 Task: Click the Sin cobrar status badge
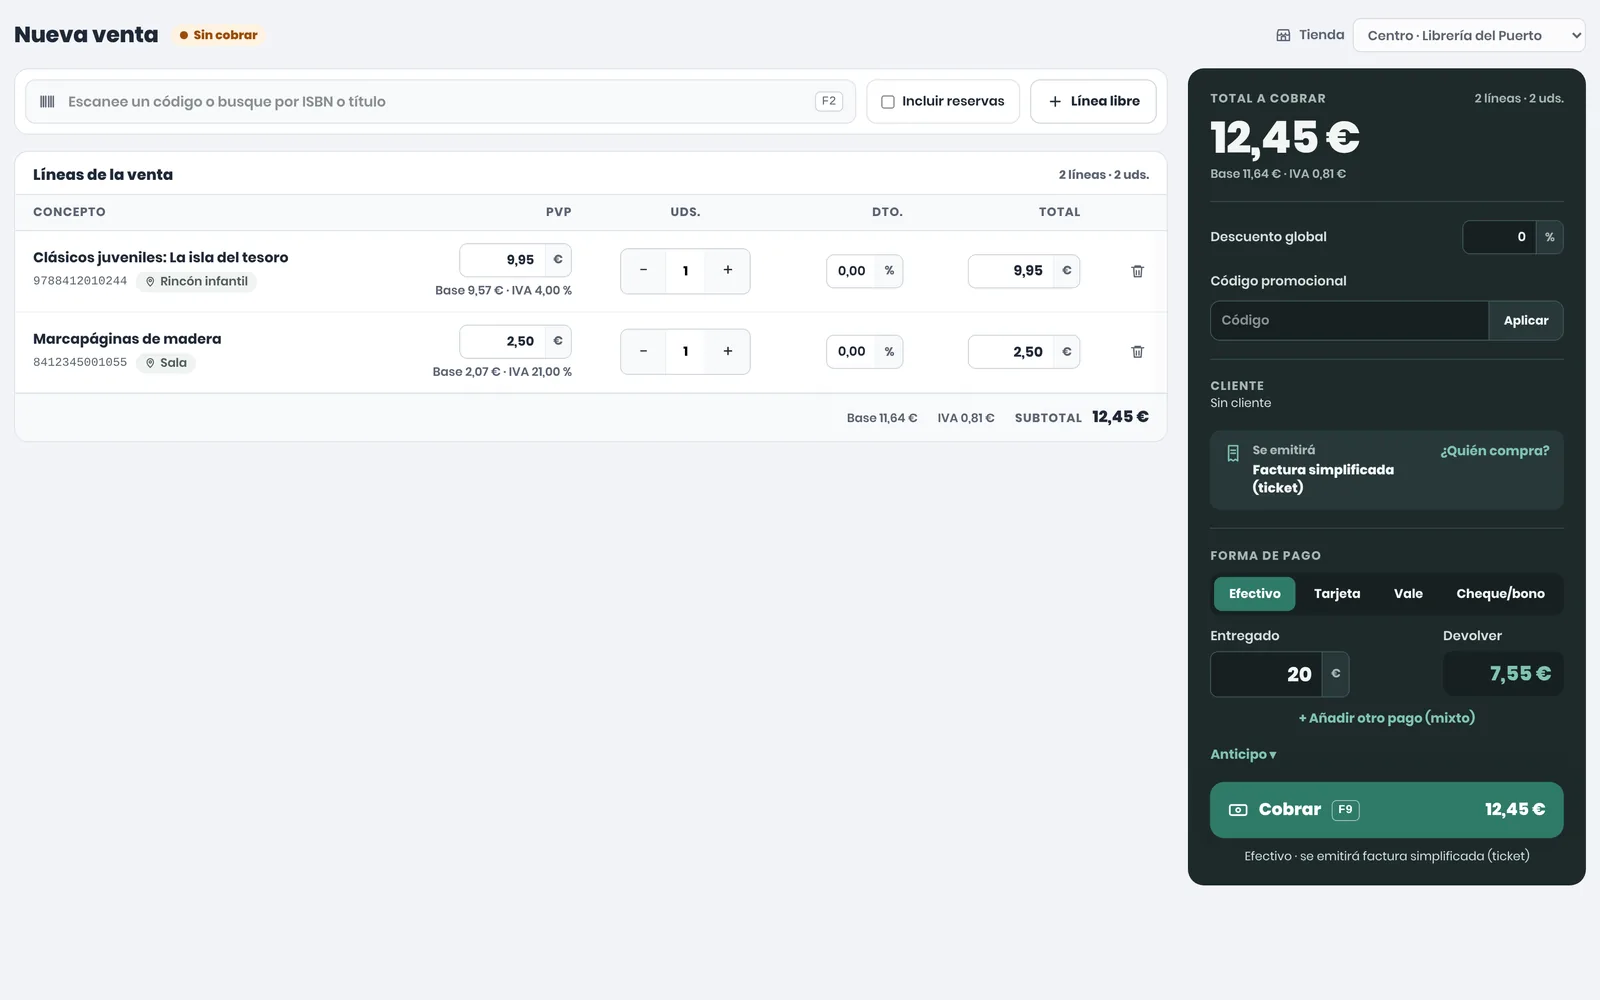coord(218,35)
